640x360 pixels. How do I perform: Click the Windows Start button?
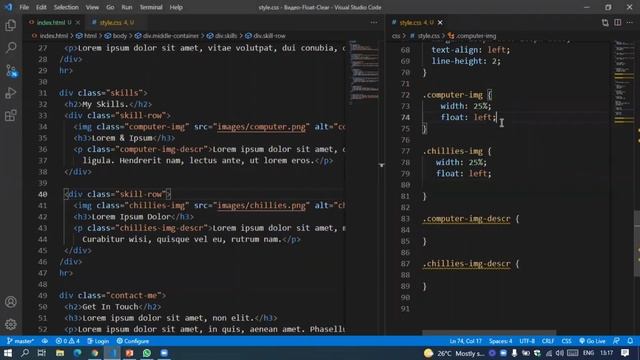8,353
